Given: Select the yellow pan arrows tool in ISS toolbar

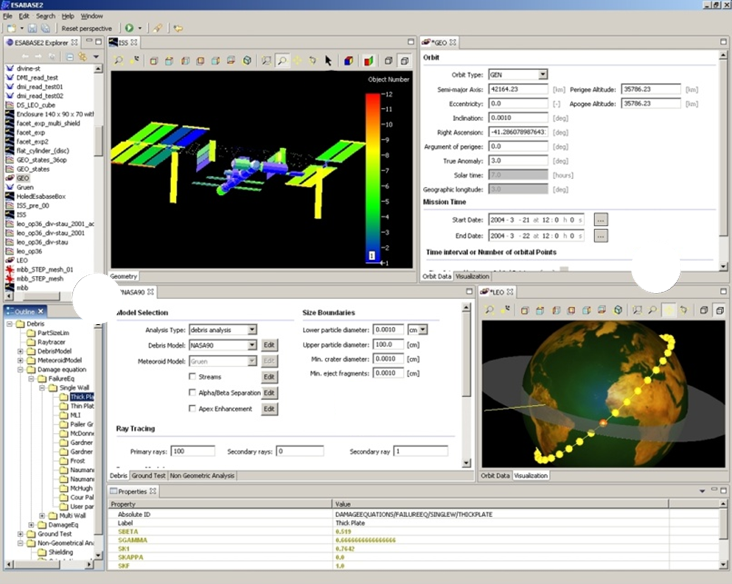Looking at the screenshot, I should (x=297, y=61).
